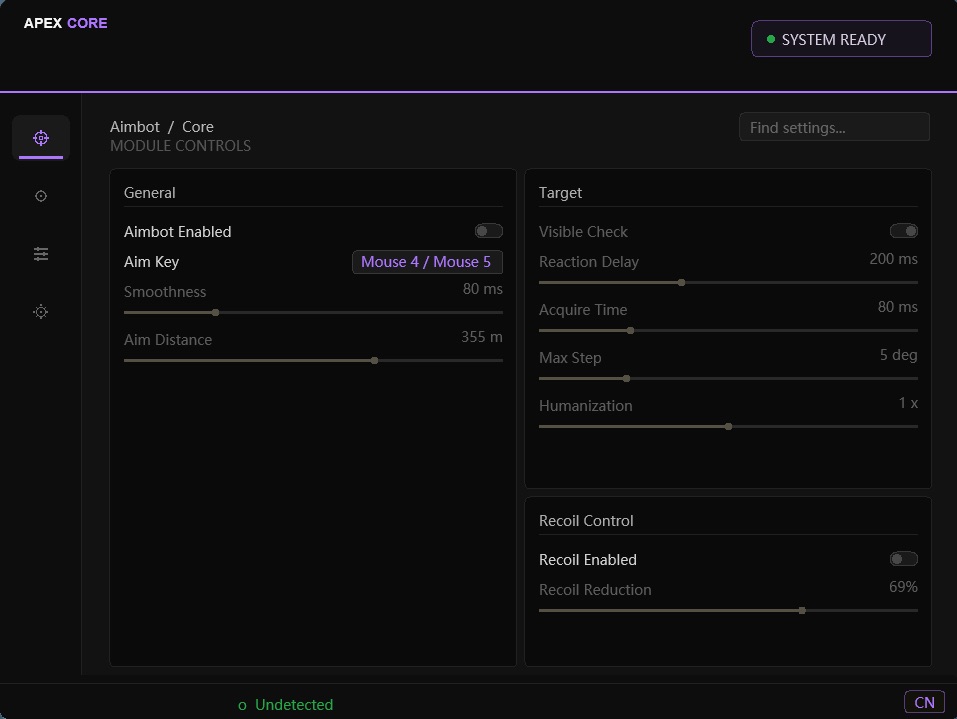
Task: Open the circle-with-dot sidebar icon
Action: coord(41,196)
